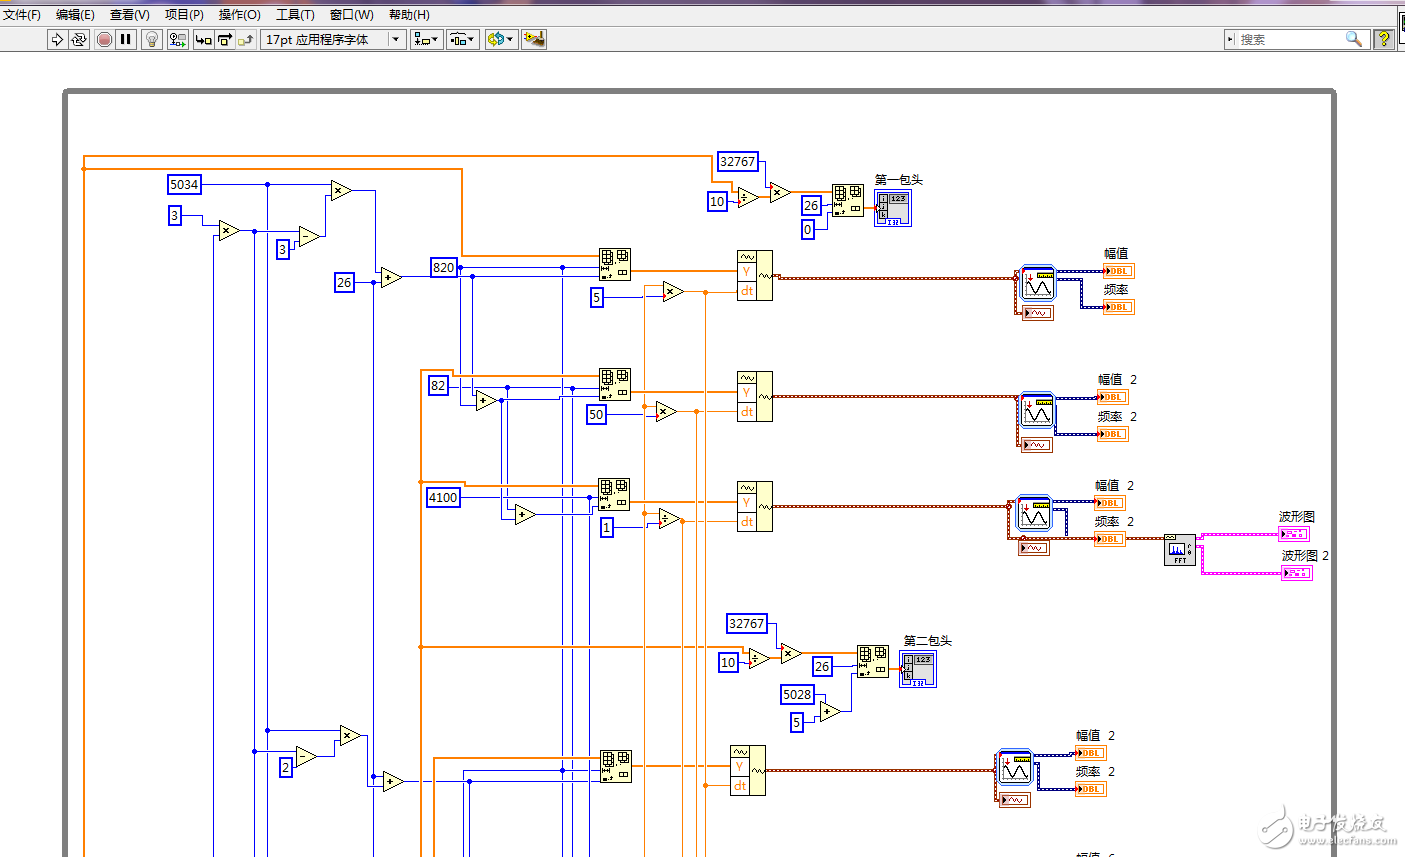The image size is (1405, 857).
Task: Open the Reorder dropdown
Action: (x=501, y=39)
